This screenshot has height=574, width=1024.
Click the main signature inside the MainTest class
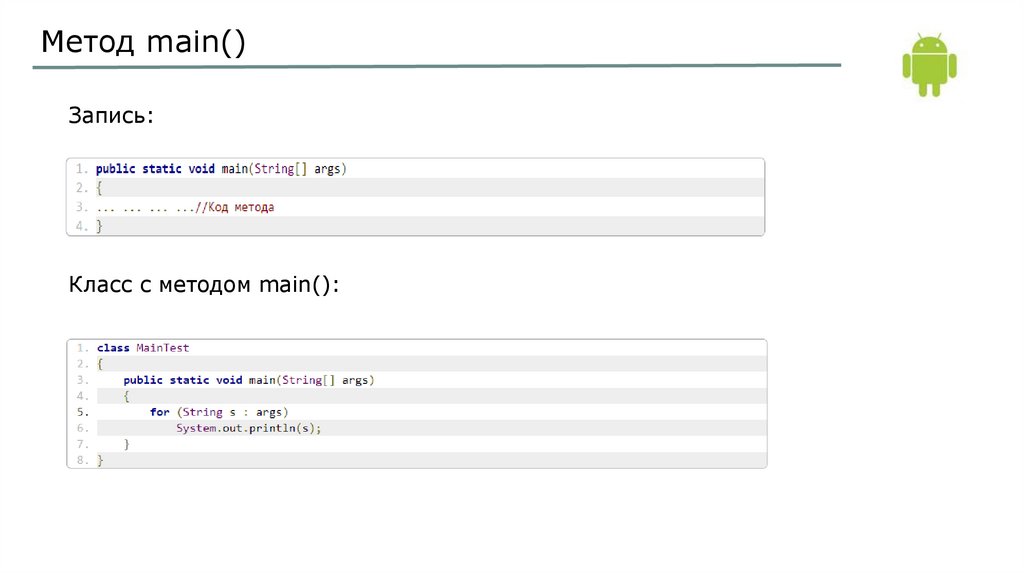(248, 380)
